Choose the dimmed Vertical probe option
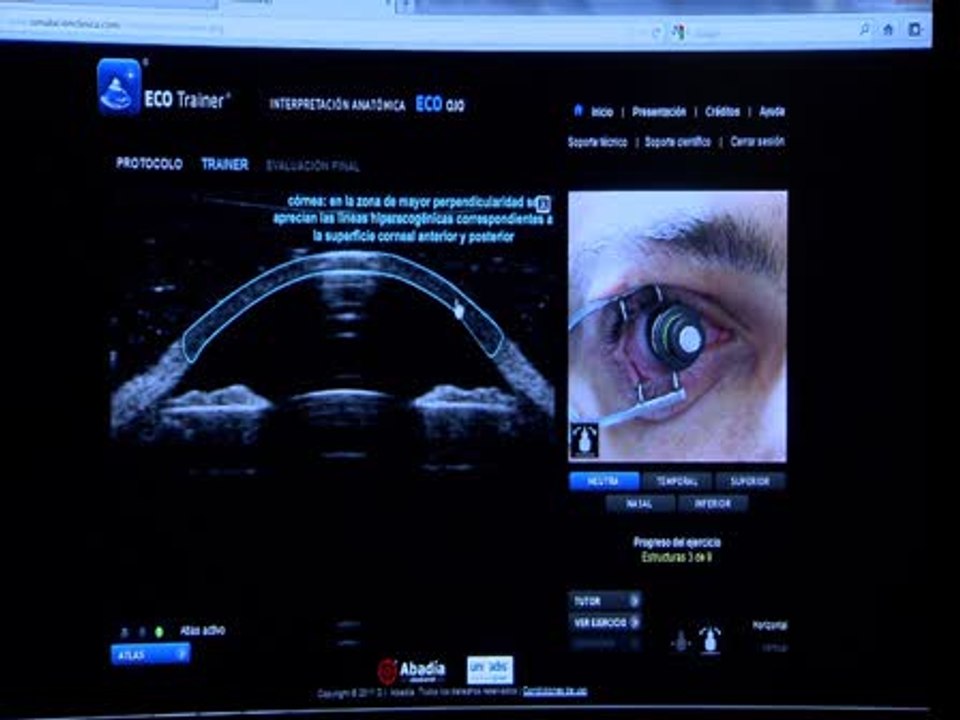The width and height of the screenshot is (960, 720). coord(774,647)
